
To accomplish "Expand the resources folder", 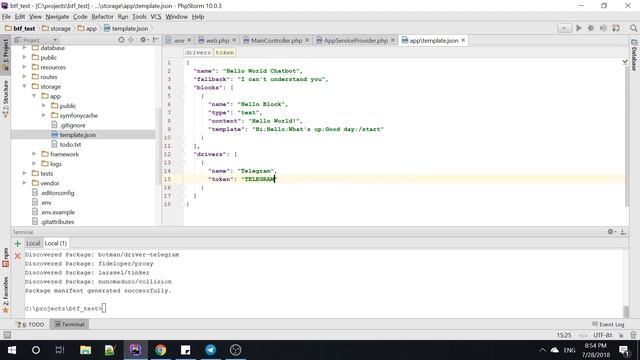I will point(24,67).
